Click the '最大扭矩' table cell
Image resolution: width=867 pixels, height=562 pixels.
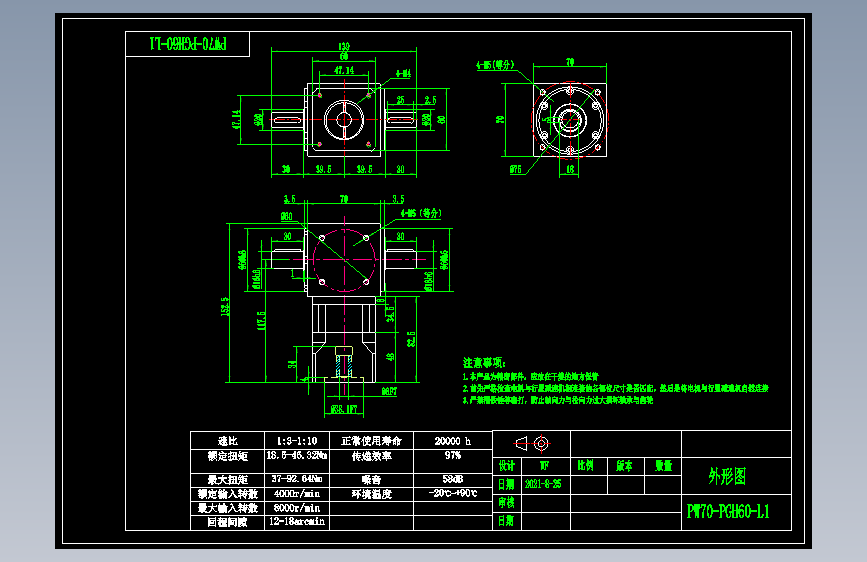228,480
